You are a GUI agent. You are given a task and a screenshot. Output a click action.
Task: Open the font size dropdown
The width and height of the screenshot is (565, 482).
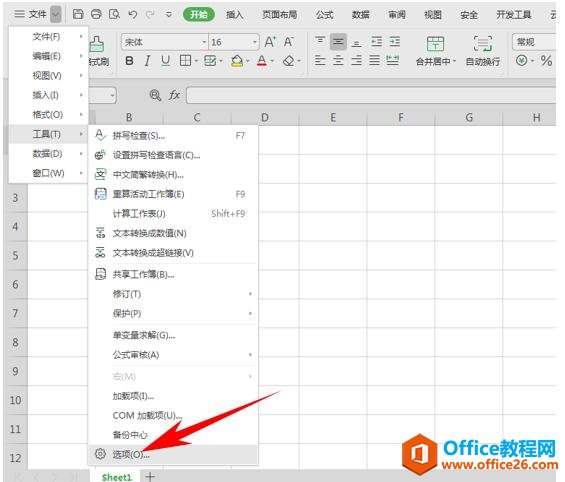(x=255, y=42)
